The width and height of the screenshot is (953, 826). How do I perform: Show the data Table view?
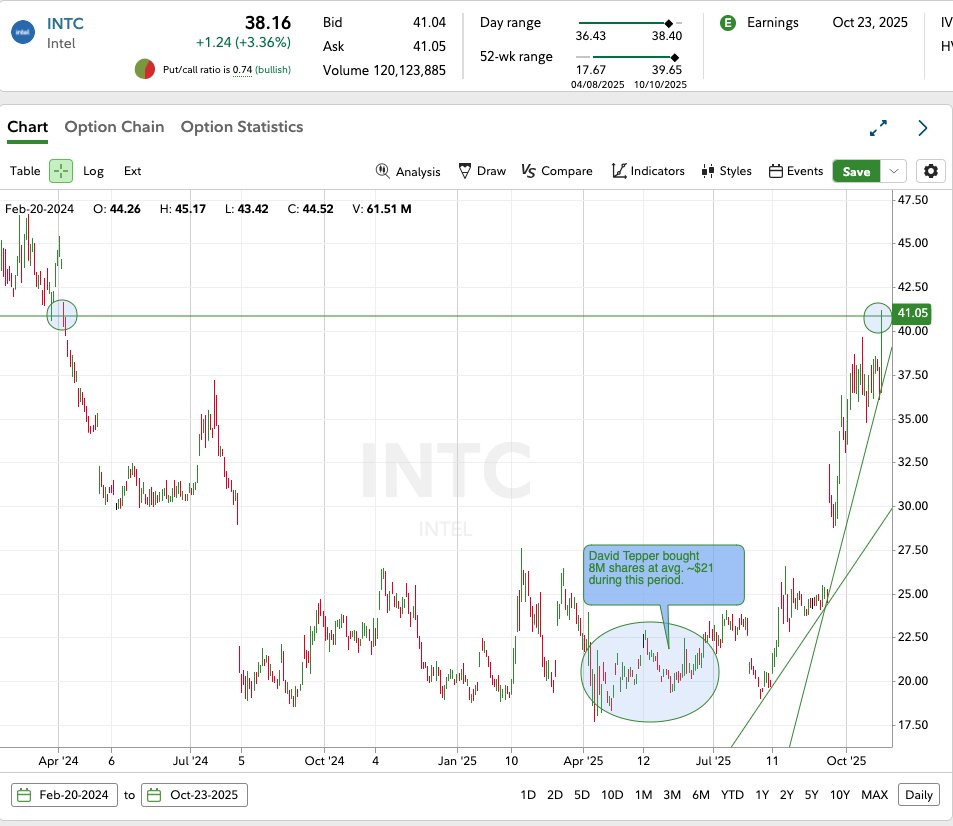[x=25, y=171]
